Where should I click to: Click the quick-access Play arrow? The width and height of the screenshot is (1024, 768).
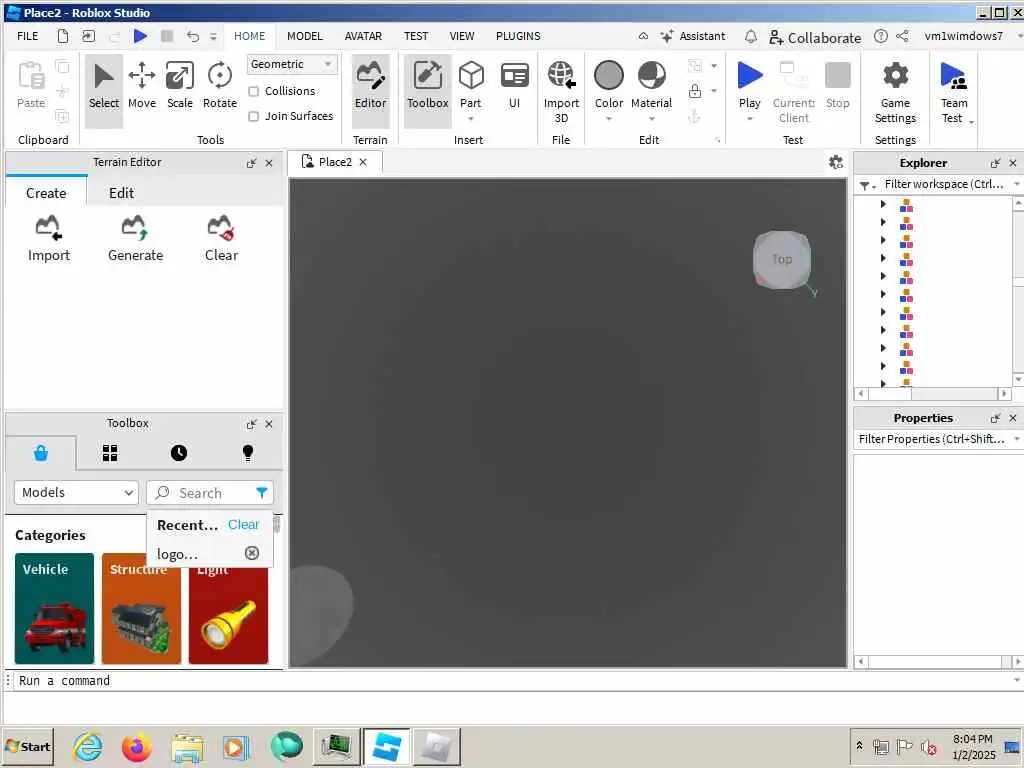pyautogui.click(x=140, y=36)
